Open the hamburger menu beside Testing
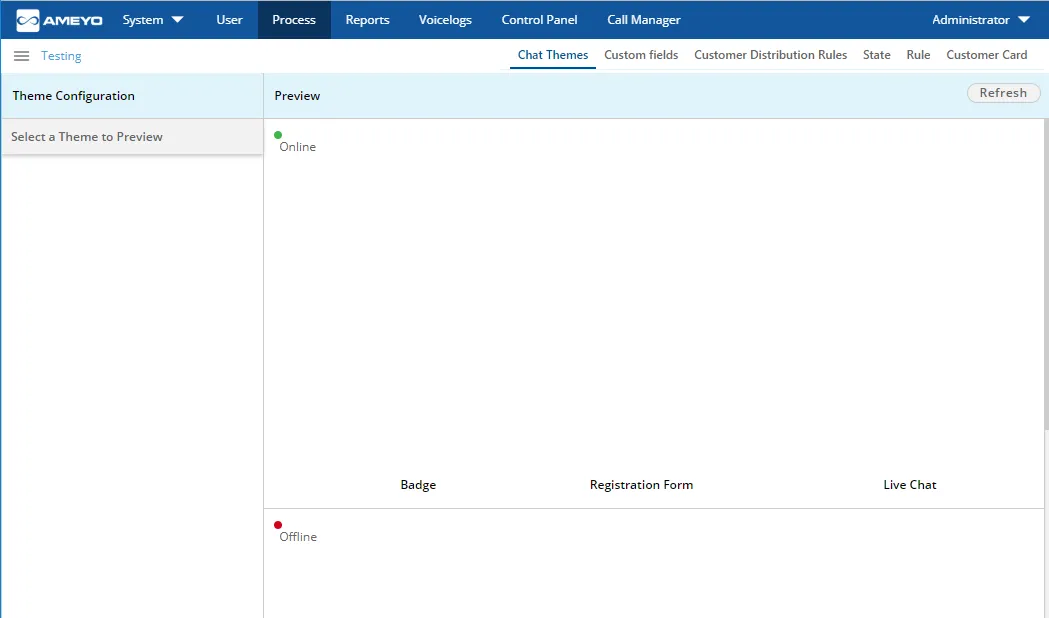The height and width of the screenshot is (618, 1049). point(21,56)
